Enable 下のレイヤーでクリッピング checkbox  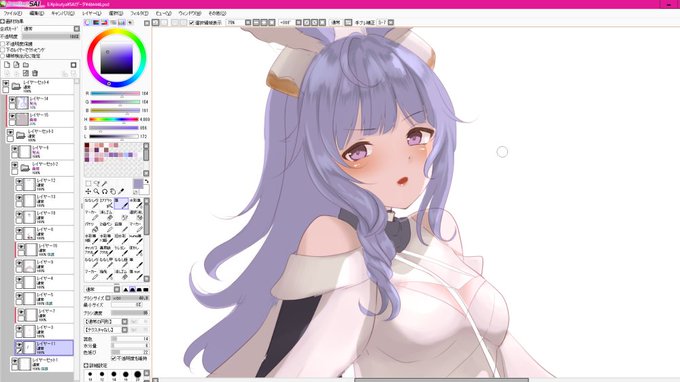pos(3,50)
